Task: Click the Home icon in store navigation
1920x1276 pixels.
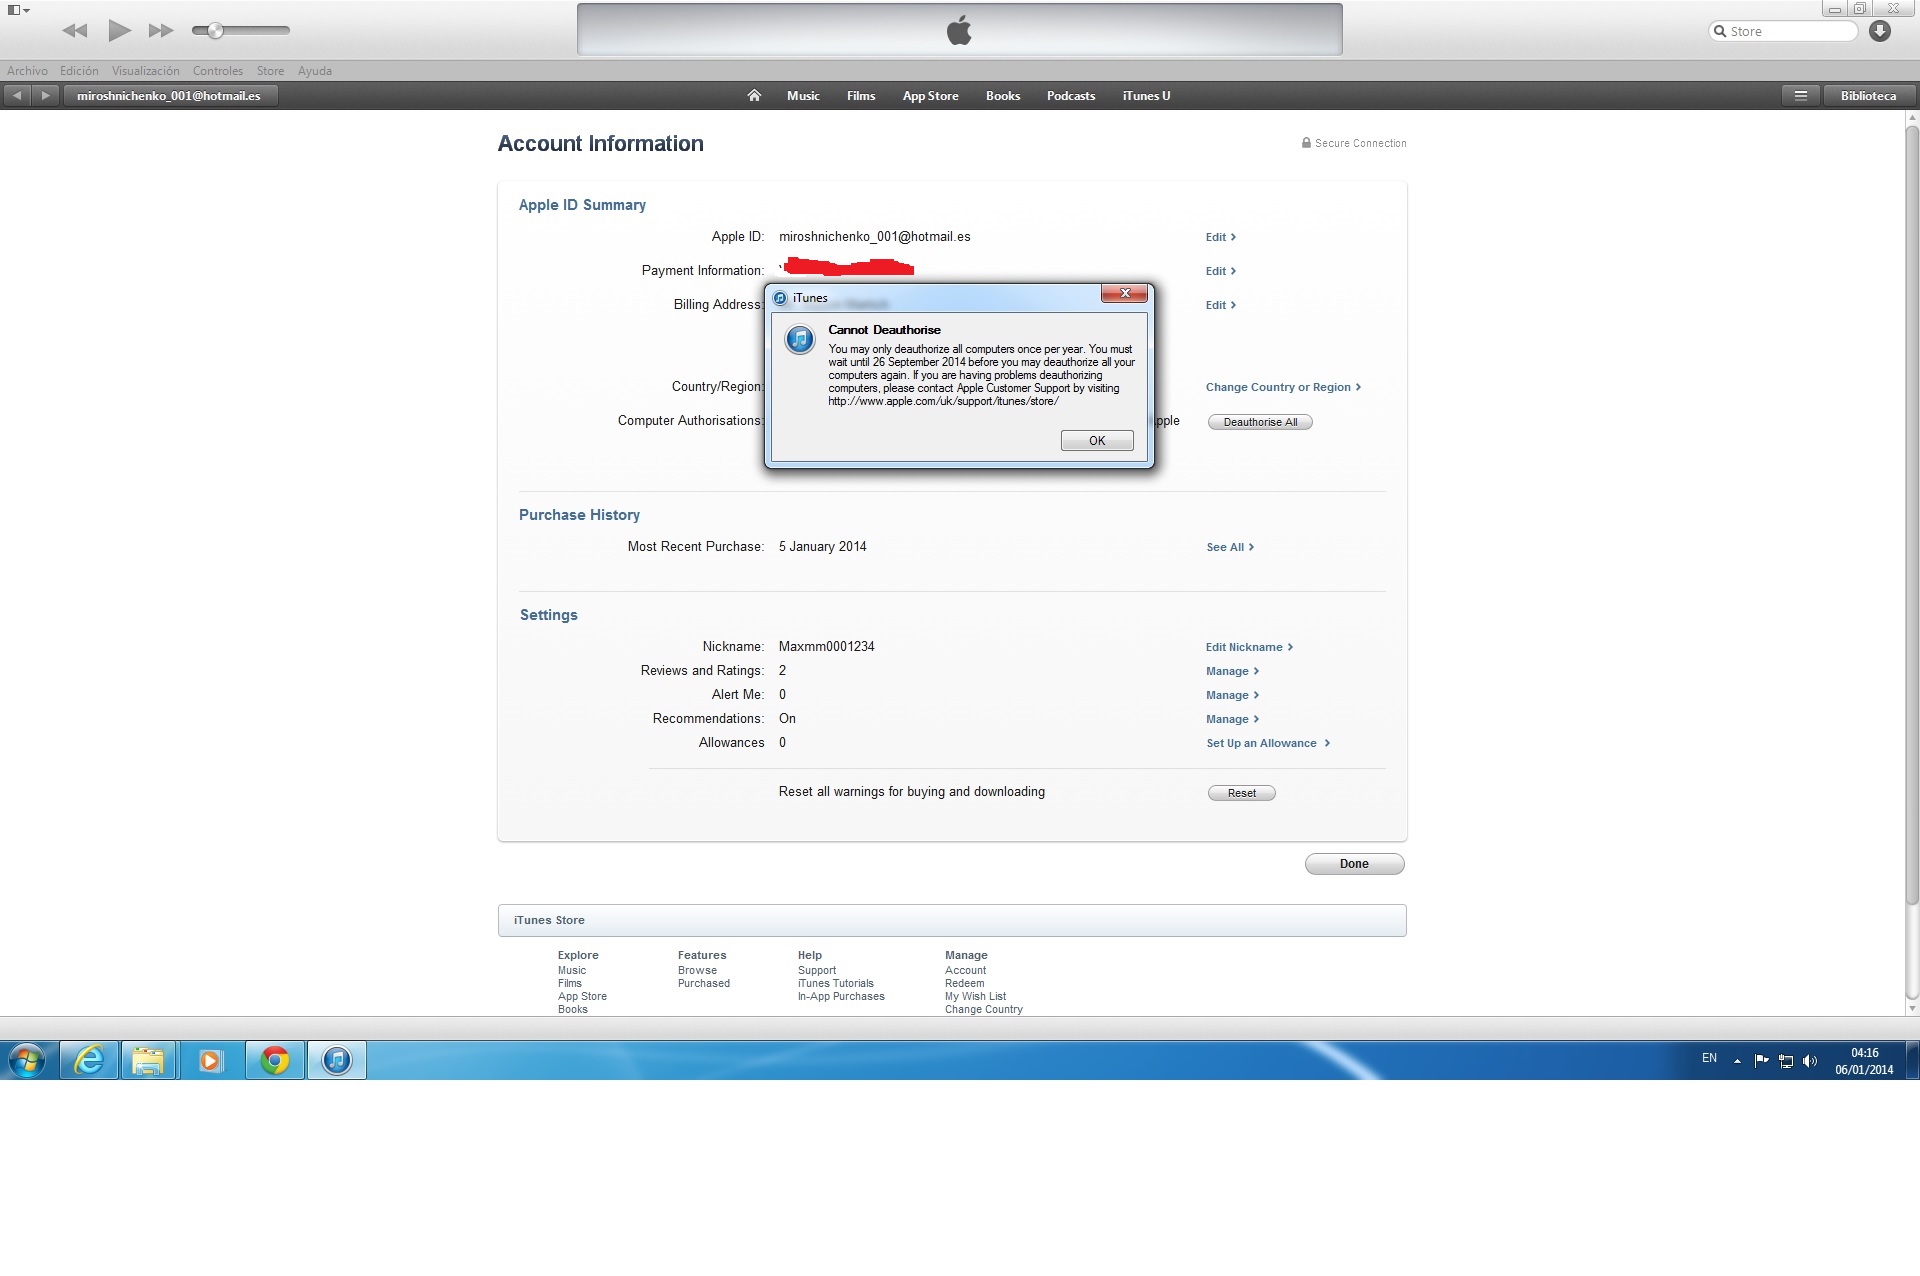Action: [754, 96]
